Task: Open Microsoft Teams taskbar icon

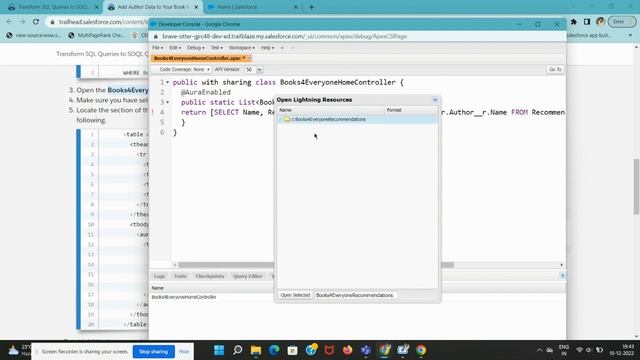Action: [x=366, y=350]
